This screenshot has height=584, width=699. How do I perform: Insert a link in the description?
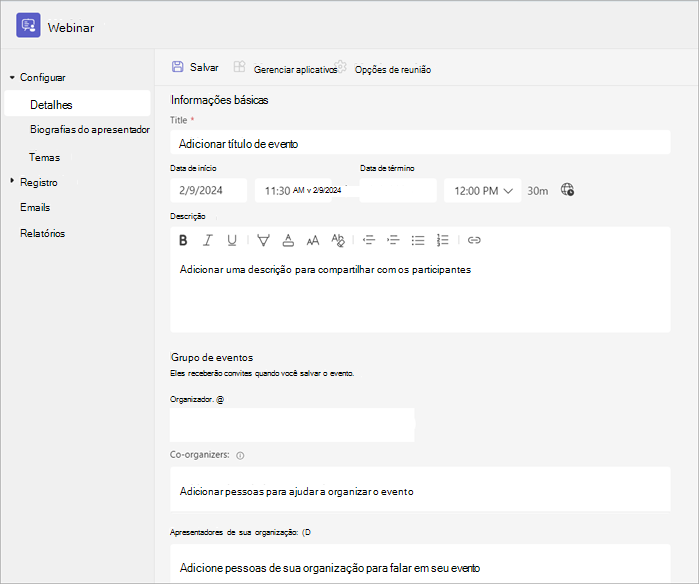474,240
